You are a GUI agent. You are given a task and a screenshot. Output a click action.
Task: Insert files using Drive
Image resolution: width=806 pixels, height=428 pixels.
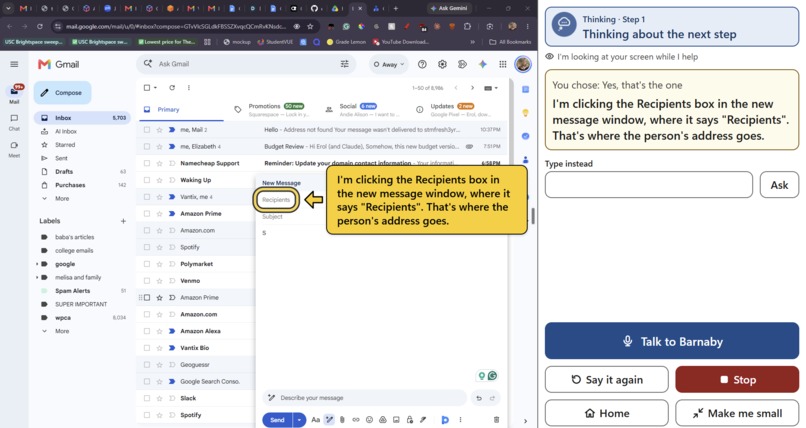[x=382, y=420]
